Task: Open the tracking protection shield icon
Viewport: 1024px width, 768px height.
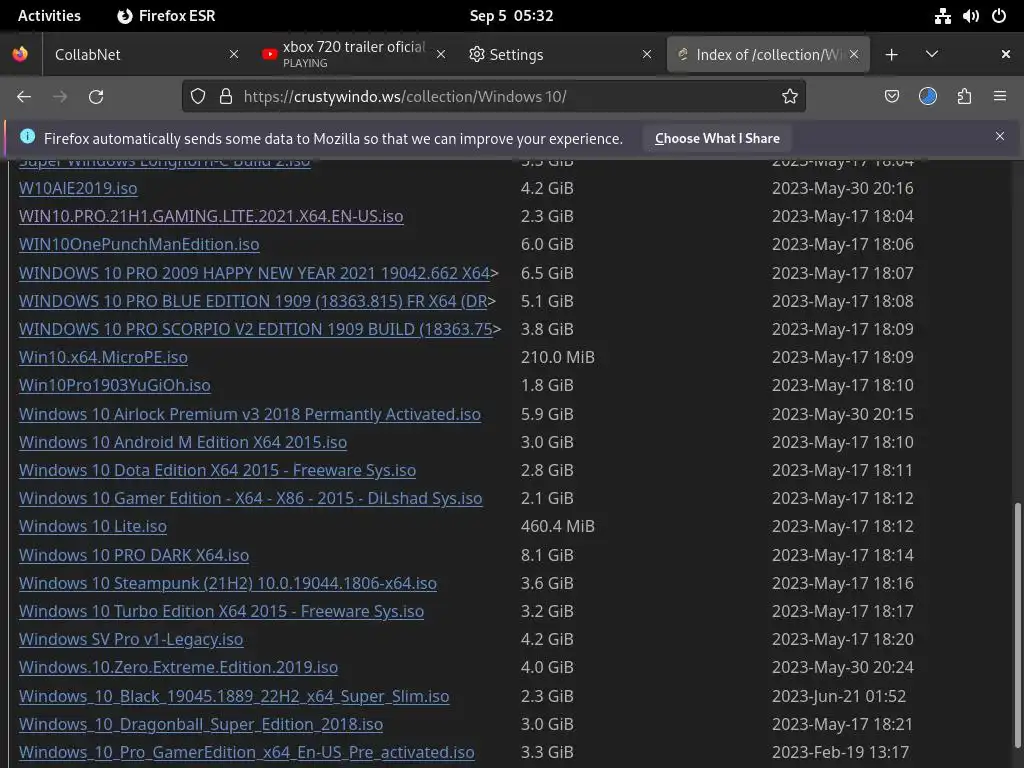Action: click(x=198, y=97)
